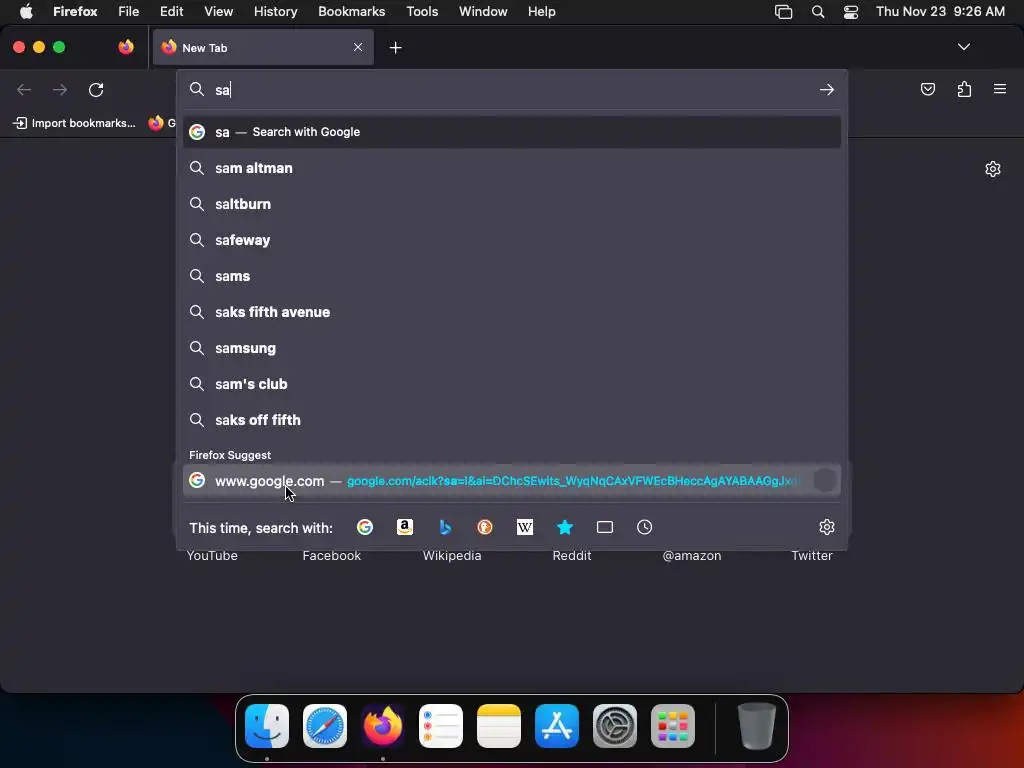Screen dimensions: 1024x768
Task: Open the History menu
Action: [275, 11]
